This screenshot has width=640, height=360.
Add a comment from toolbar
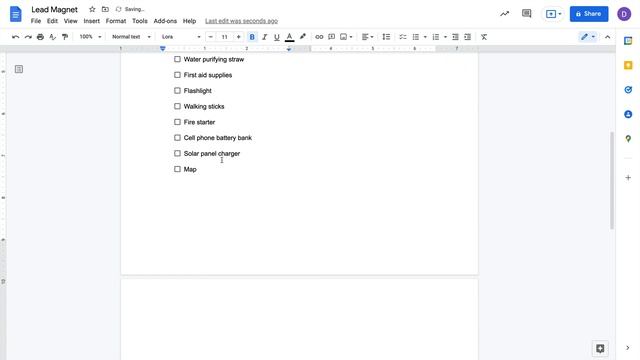pyautogui.click(x=331, y=37)
